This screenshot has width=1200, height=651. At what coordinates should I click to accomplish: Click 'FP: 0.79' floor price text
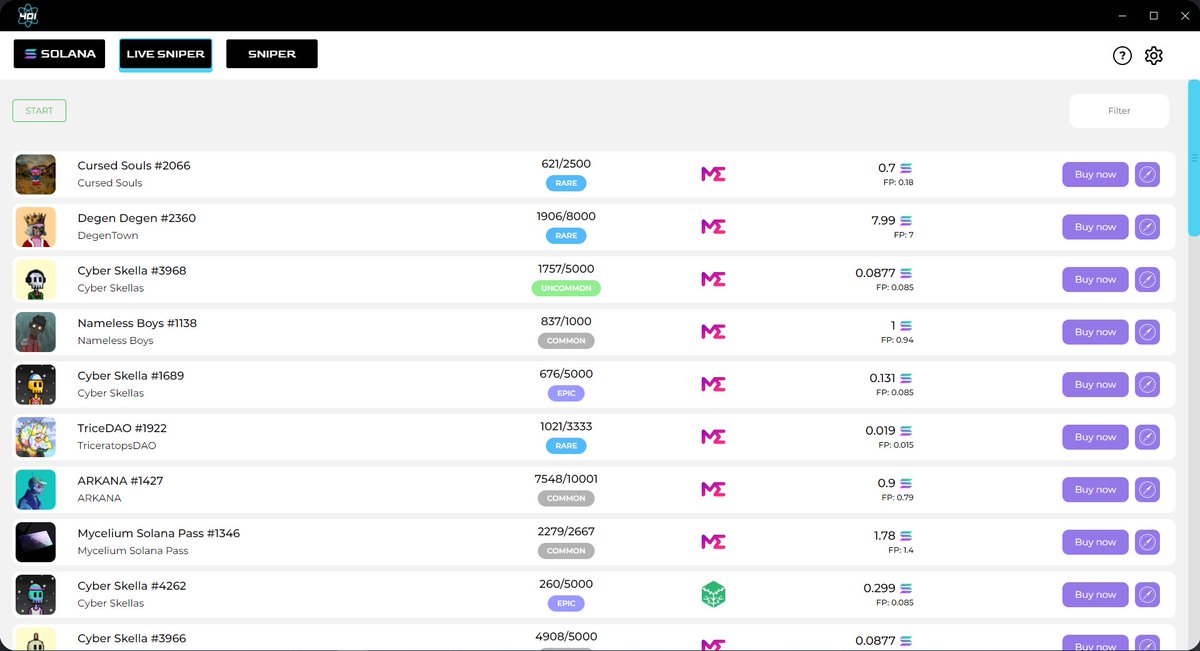897,497
